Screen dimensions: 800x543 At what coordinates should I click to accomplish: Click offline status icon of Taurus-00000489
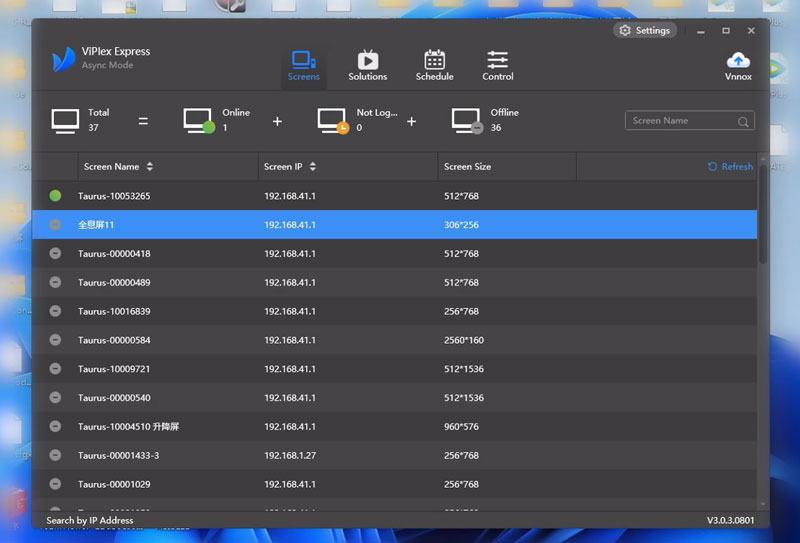pyautogui.click(x=55, y=282)
